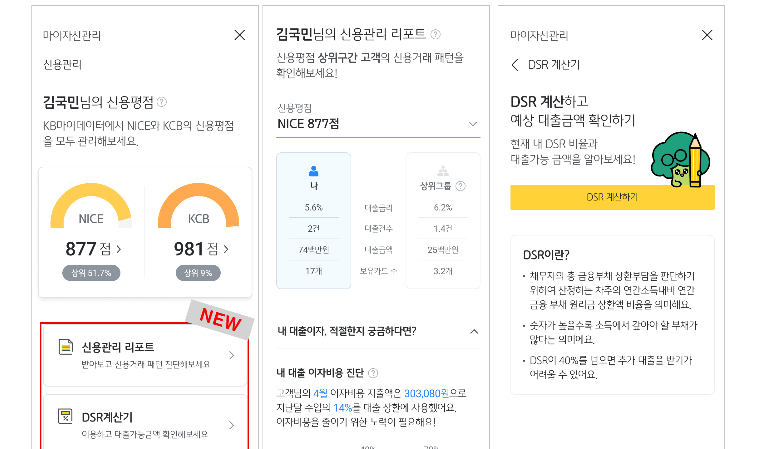Collapse the 내 대출이자, 적절한지 궁금하다면? section

click(474, 332)
